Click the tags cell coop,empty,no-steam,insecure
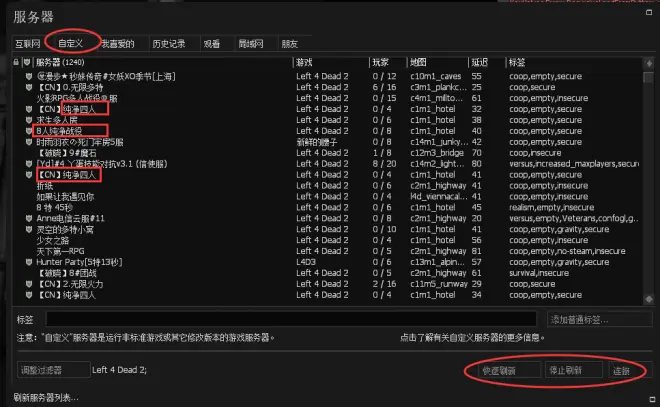The height and width of the screenshot is (407, 660). [567, 251]
